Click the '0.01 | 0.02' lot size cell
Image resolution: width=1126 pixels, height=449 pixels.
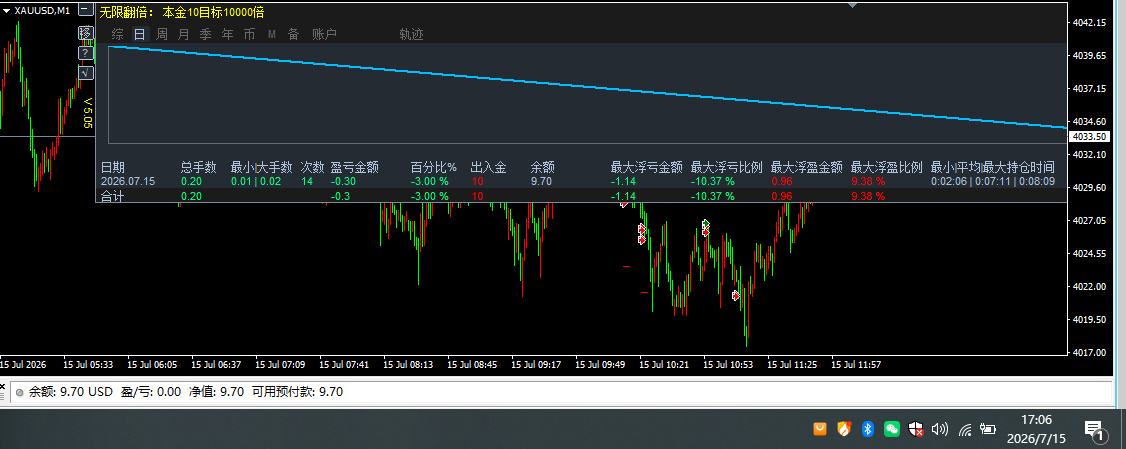pyautogui.click(x=256, y=181)
